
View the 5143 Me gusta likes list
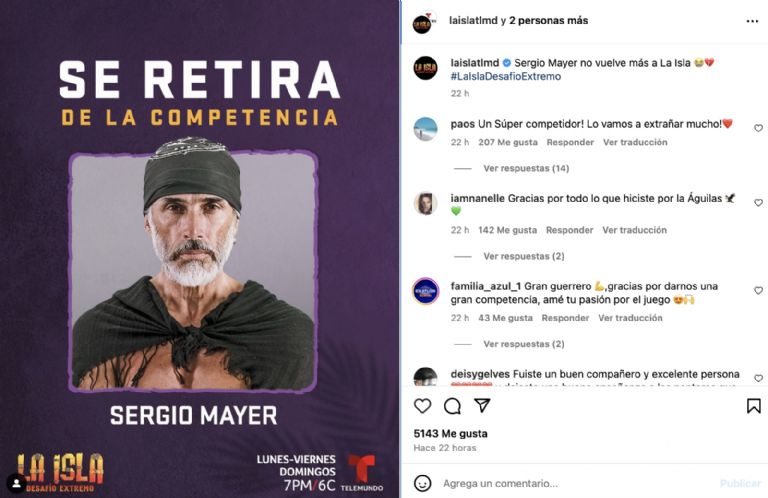(451, 434)
